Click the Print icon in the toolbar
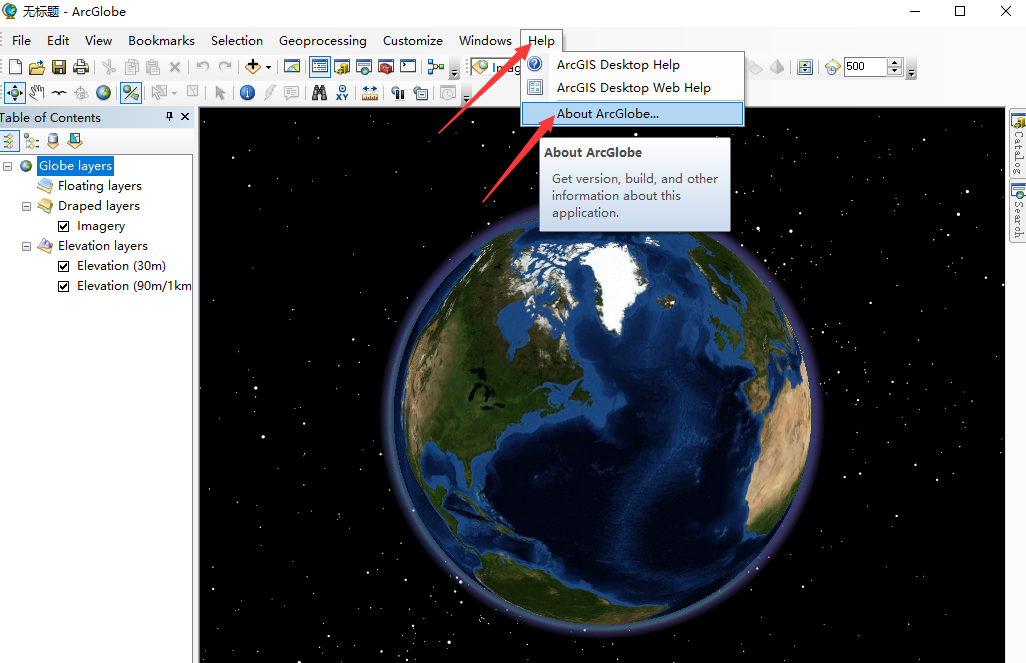 pyautogui.click(x=80, y=67)
